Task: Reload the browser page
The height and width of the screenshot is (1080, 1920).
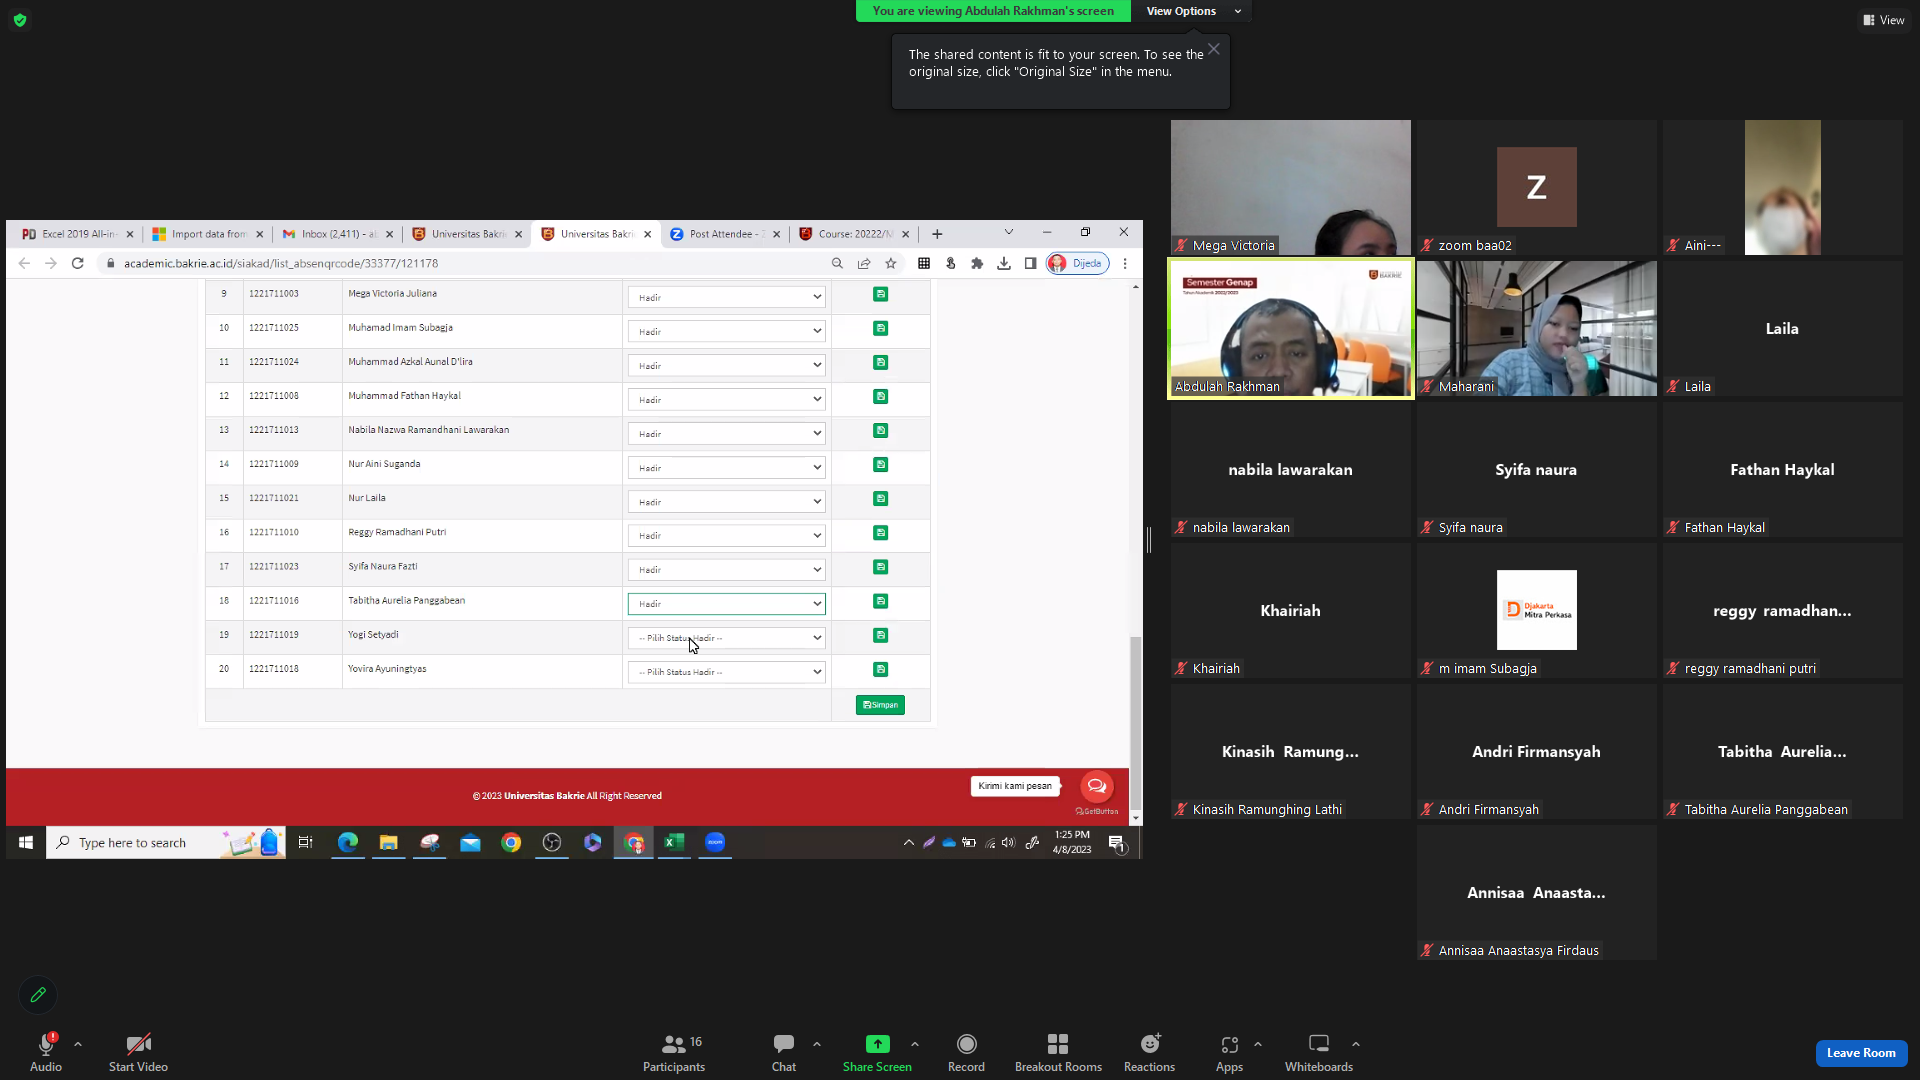Action: pyautogui.click(x=77, y=263)
